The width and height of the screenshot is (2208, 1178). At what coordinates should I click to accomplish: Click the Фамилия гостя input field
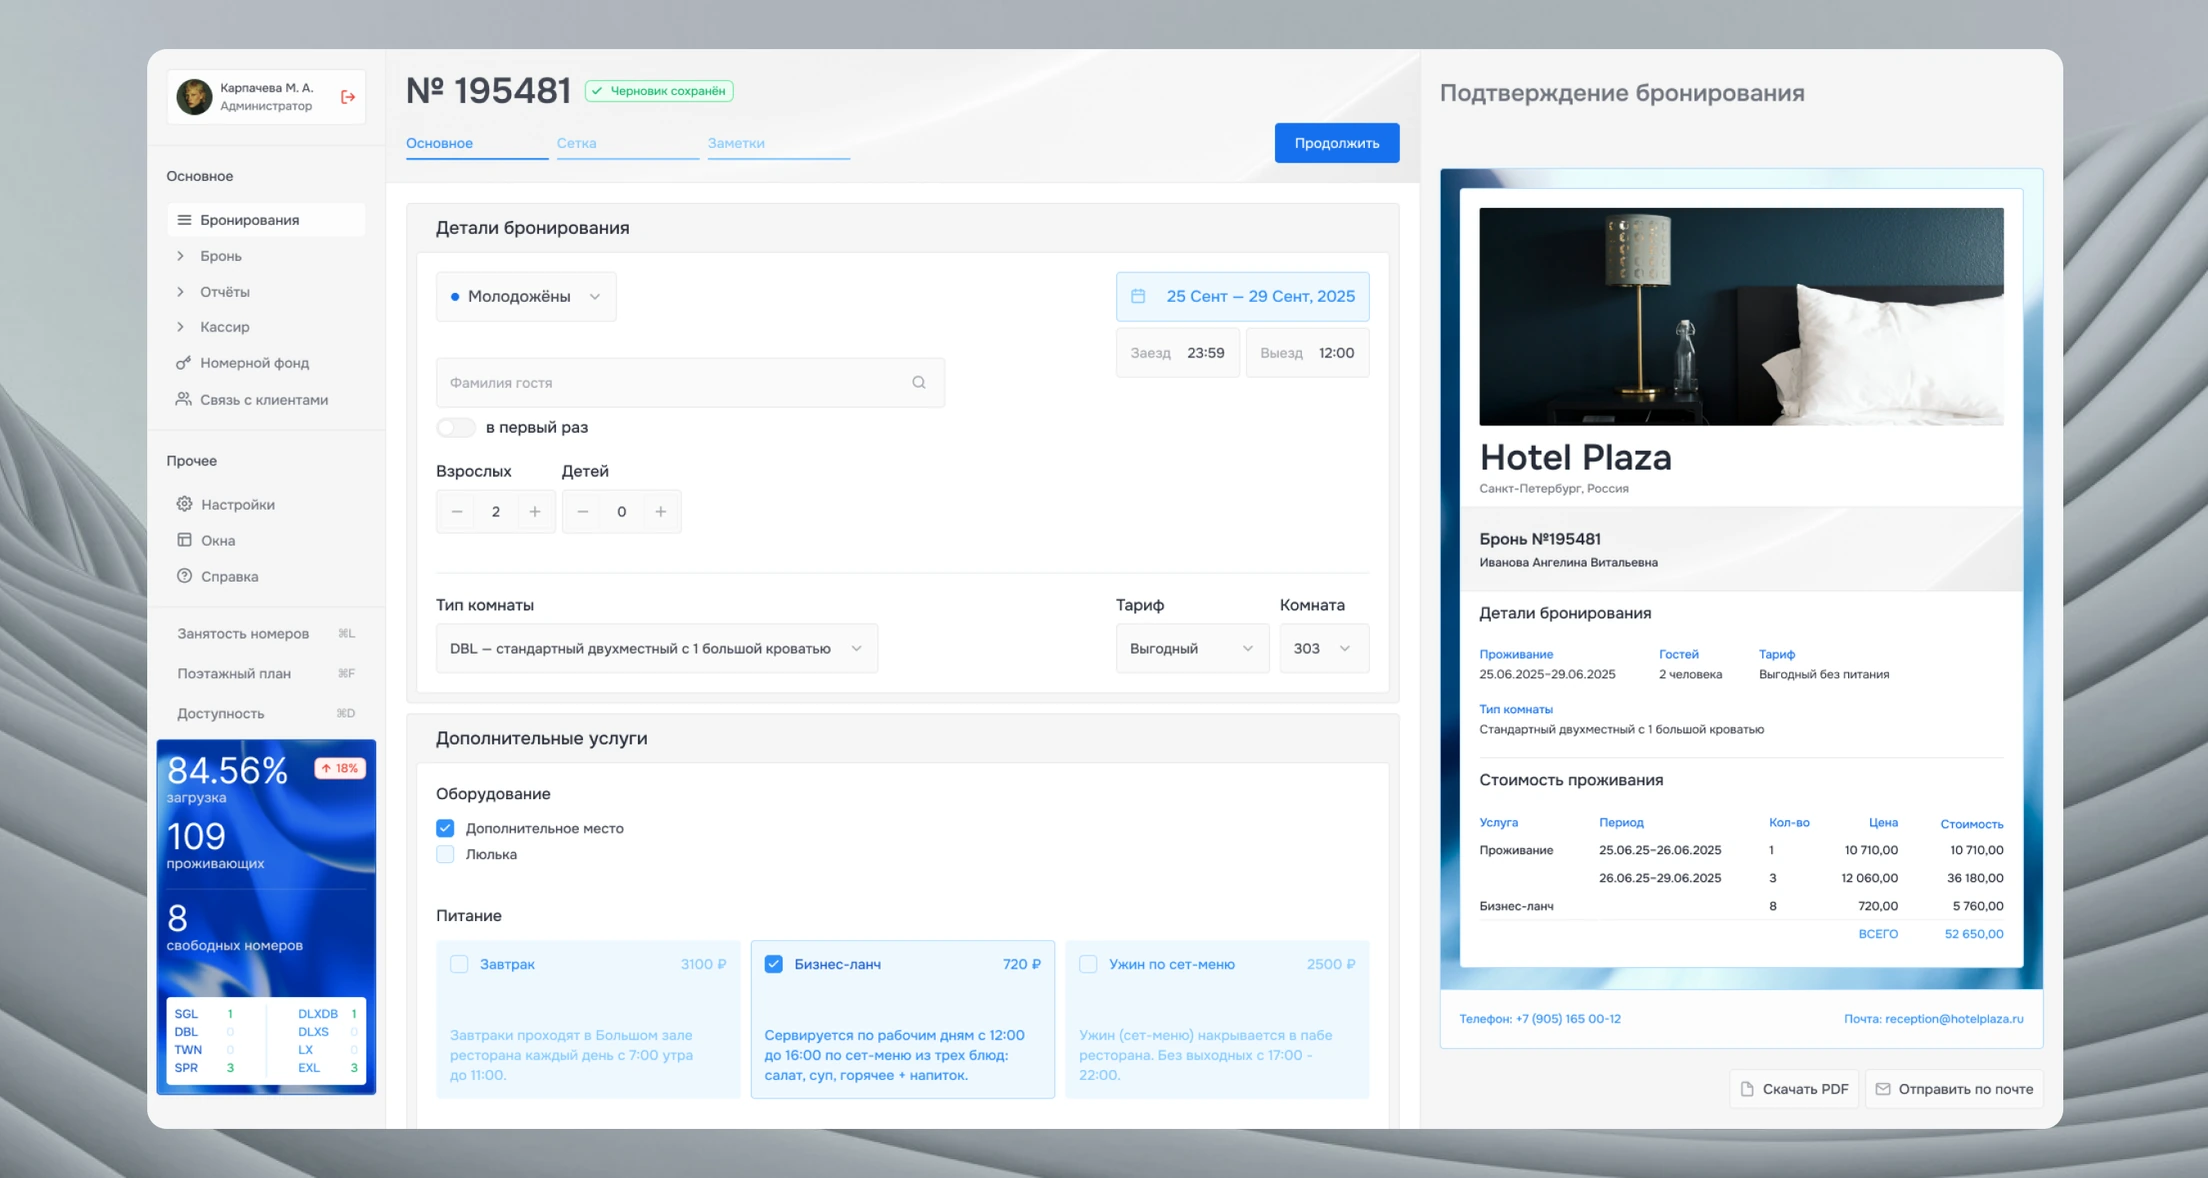pos(690,383)
